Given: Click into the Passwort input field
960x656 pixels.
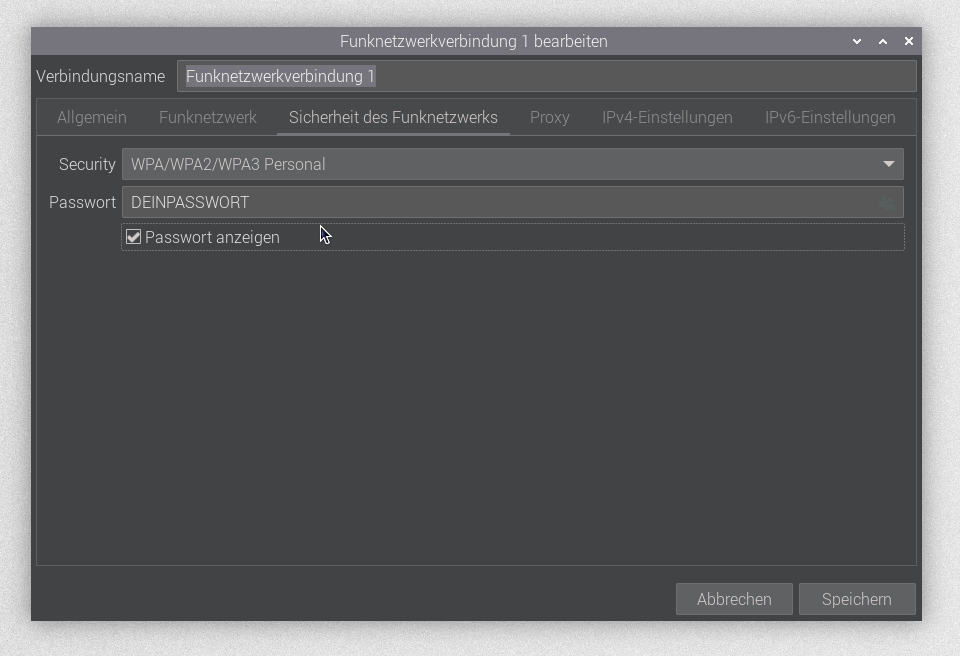Looking at the screenshot, I should 500,202.
